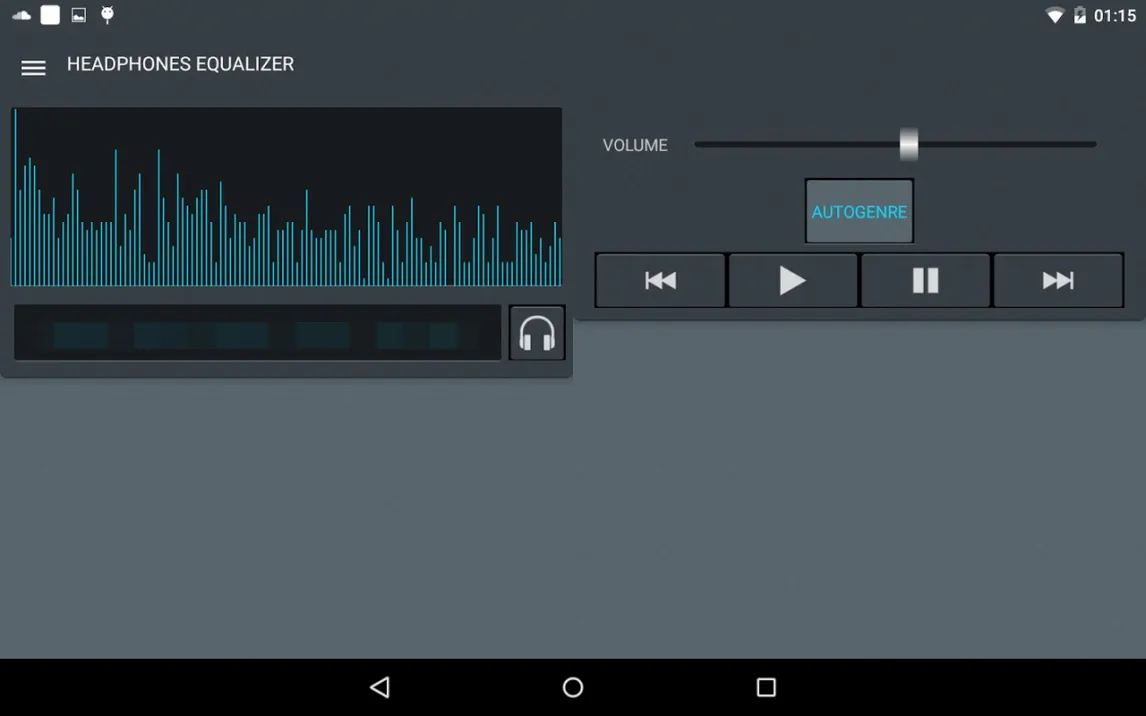The height and width of the screenshot is (716, 1146).
Task: Click the HEADPHONES EQUALIZER title
Action: tap(180, 64)
